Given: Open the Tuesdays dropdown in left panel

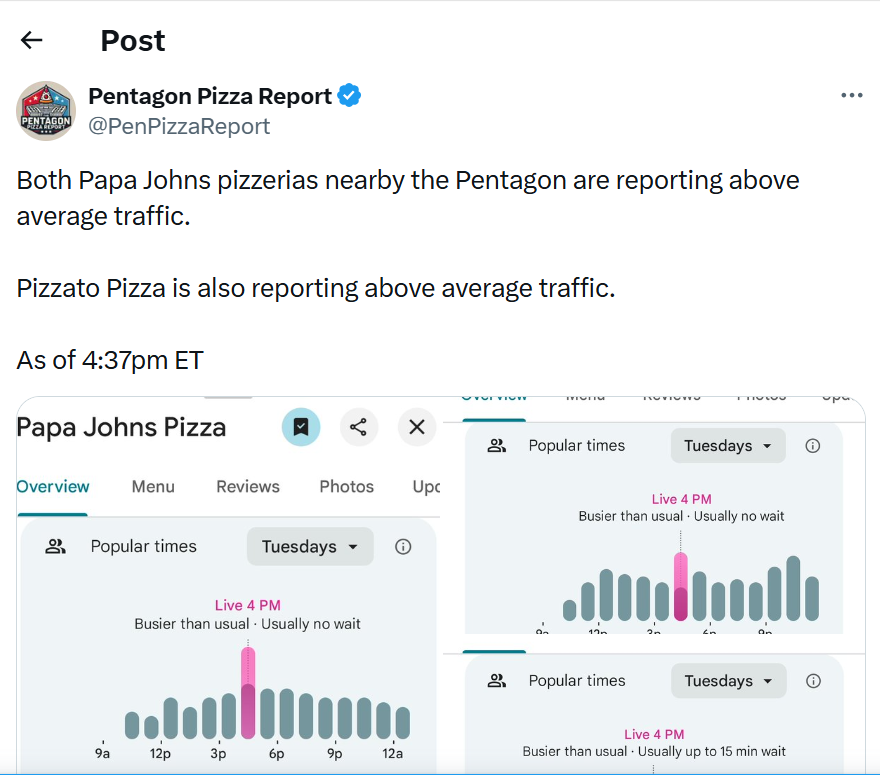Looking at the screenshot, I should pos(310,546).
